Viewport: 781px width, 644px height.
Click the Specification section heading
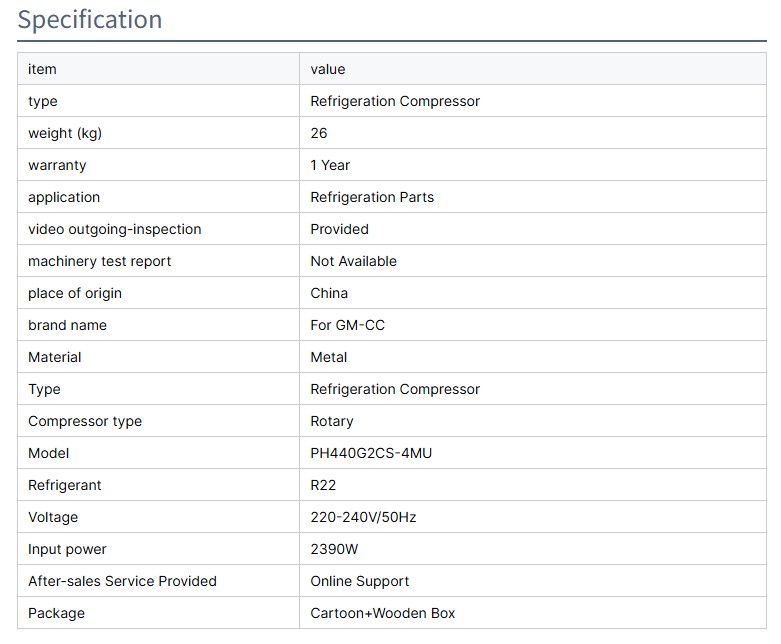(x=90, y=20)
